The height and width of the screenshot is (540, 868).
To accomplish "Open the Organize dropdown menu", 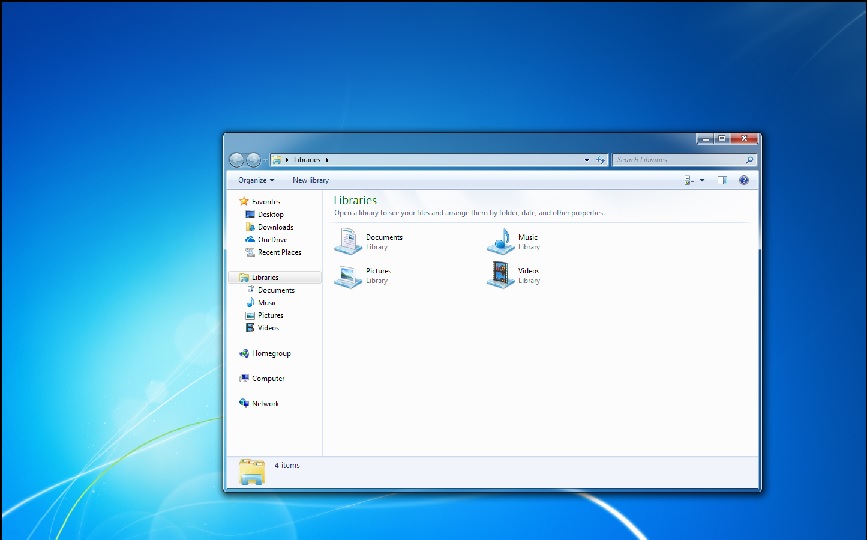I will (256, 181).
